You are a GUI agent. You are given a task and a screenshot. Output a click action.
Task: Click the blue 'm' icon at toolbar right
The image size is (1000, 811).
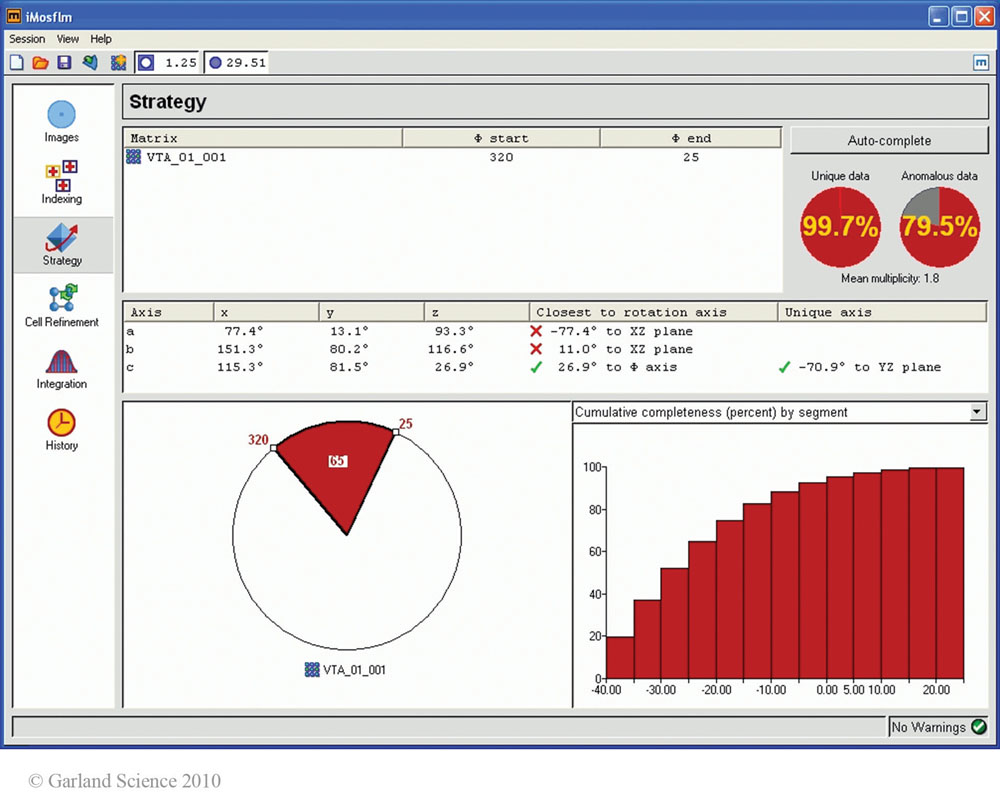[x=980, y=63]
